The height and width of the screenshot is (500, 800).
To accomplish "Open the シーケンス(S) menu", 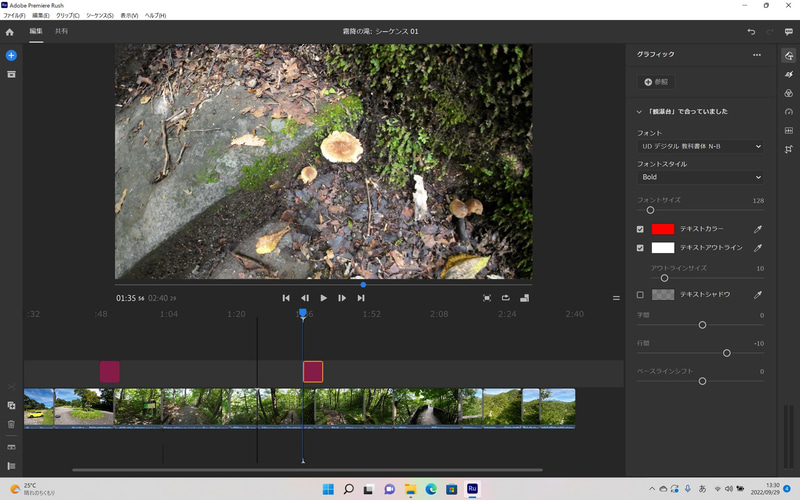I will coord(99,16).
